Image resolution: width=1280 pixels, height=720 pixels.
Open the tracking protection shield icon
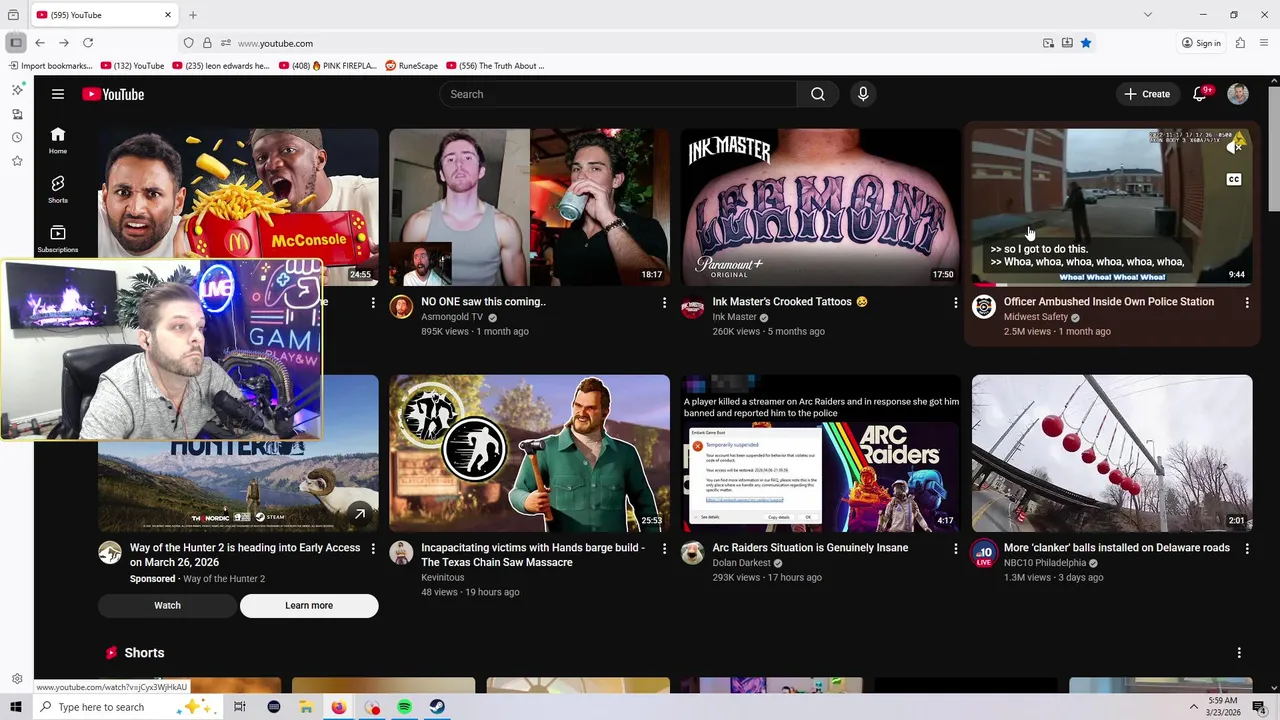tap(188, 43)
